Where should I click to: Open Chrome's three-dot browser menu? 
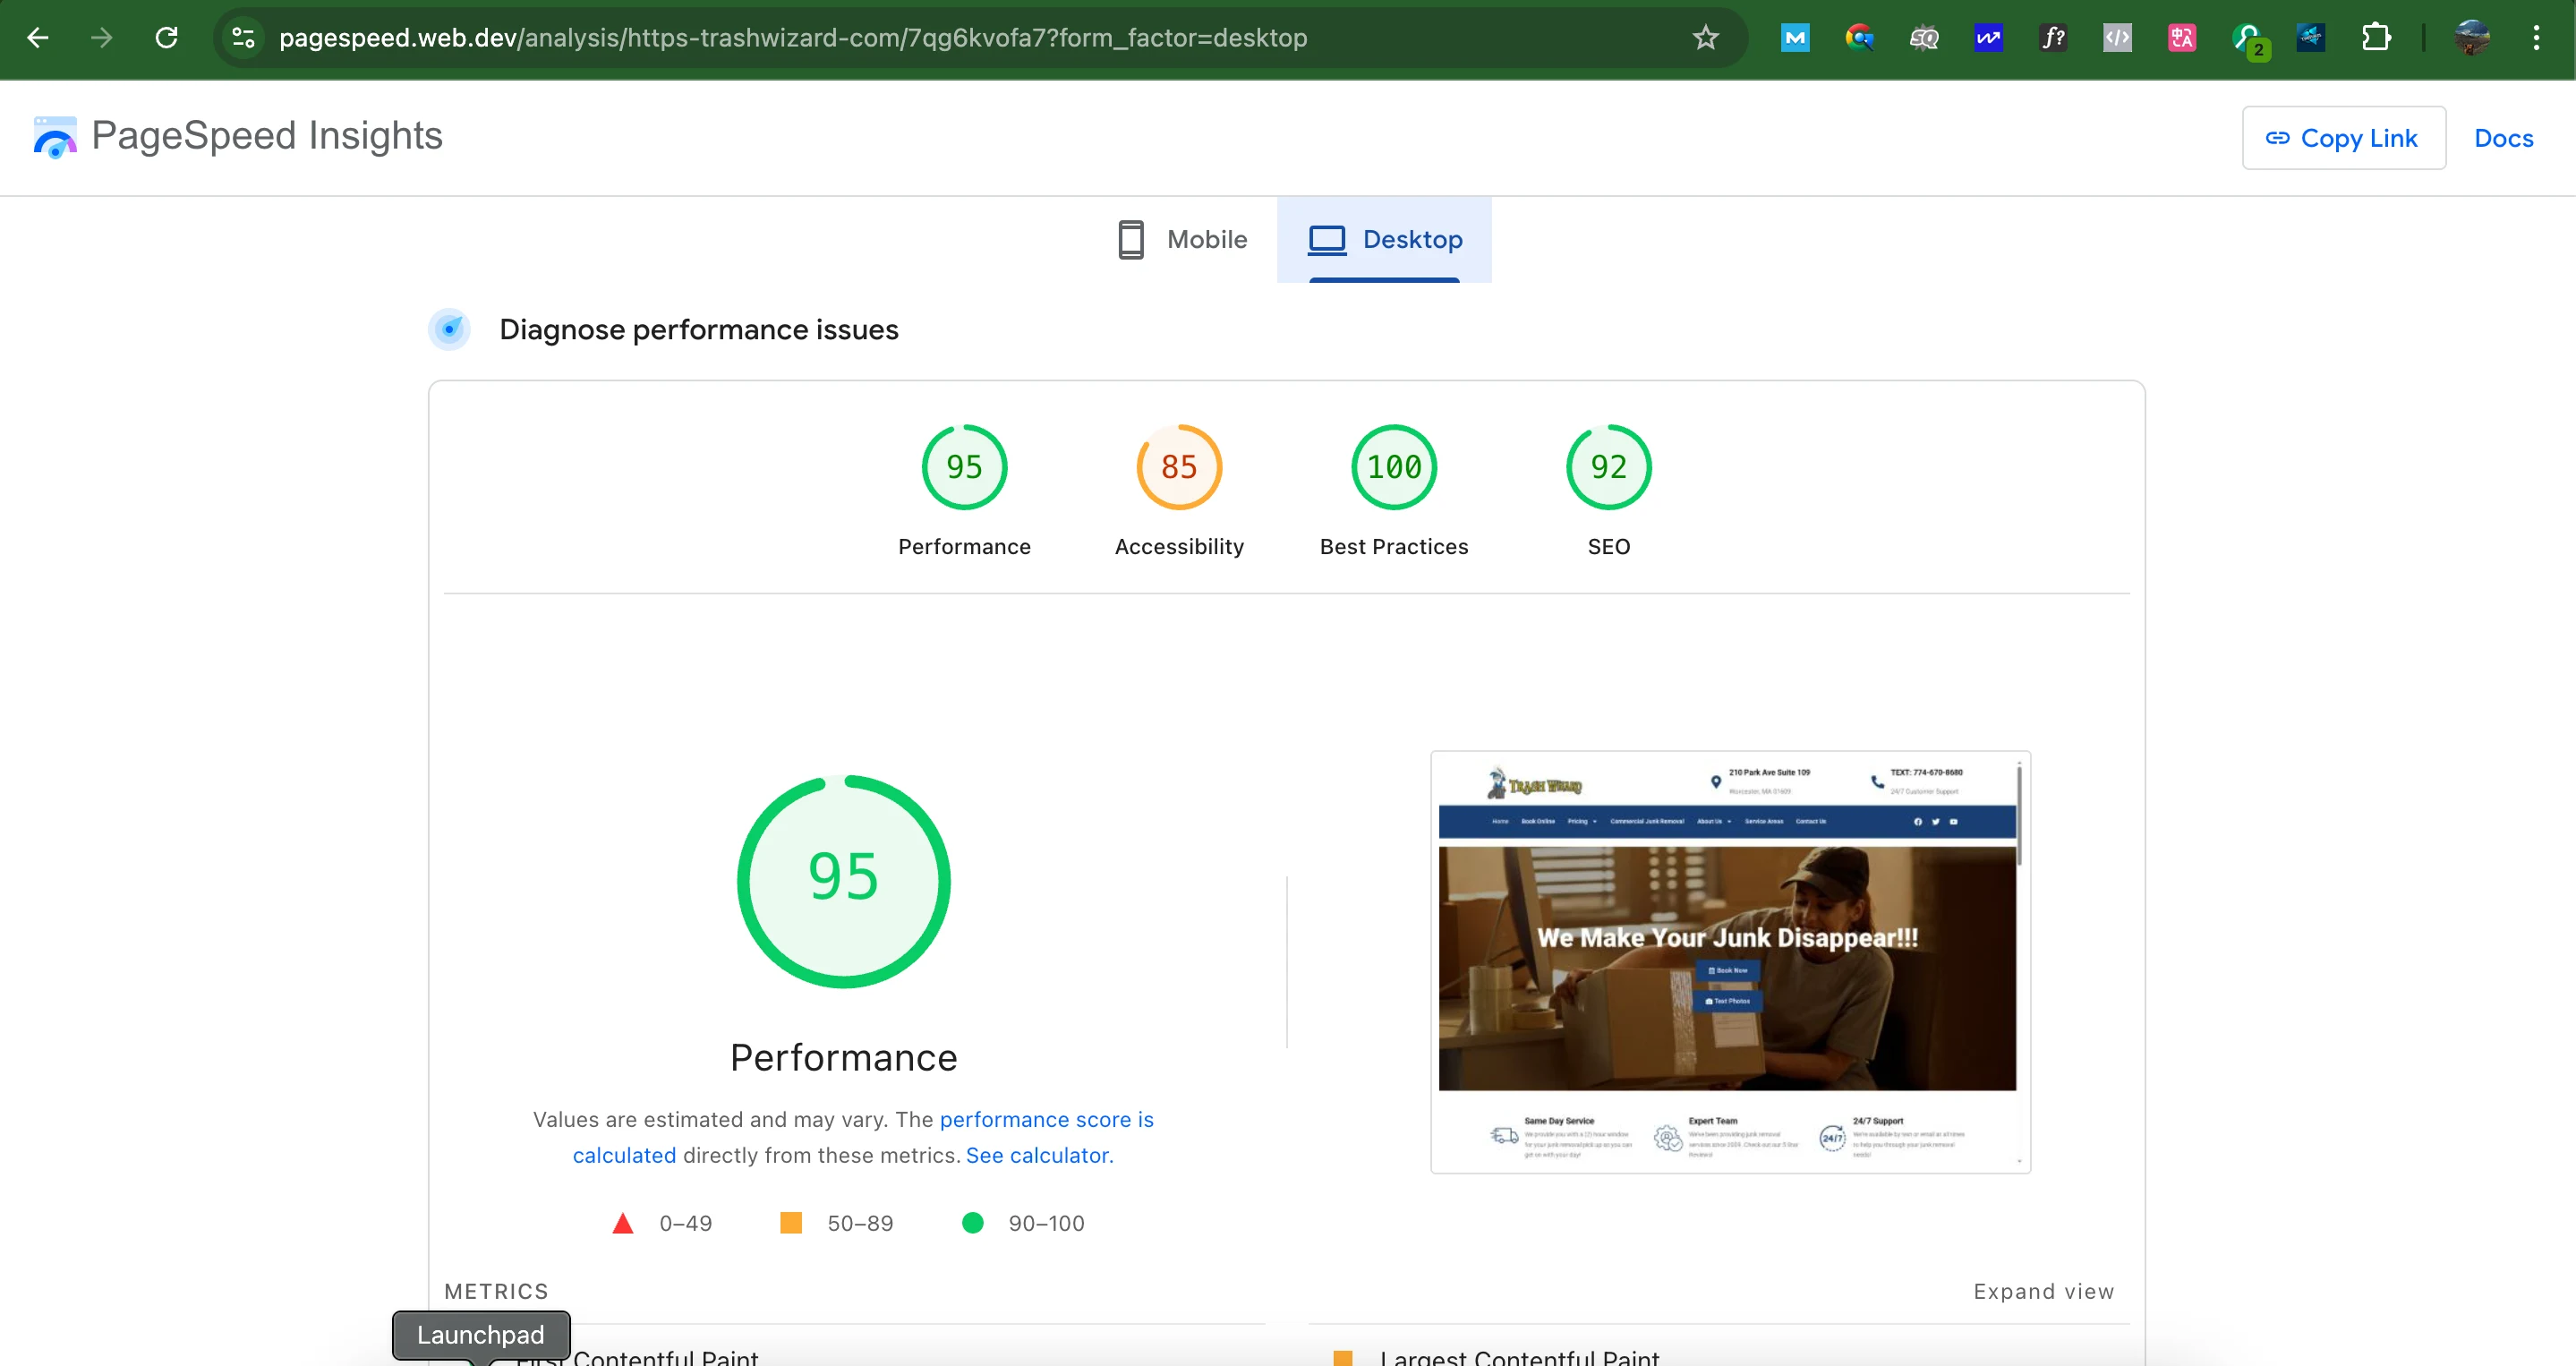coord(2537,38)
